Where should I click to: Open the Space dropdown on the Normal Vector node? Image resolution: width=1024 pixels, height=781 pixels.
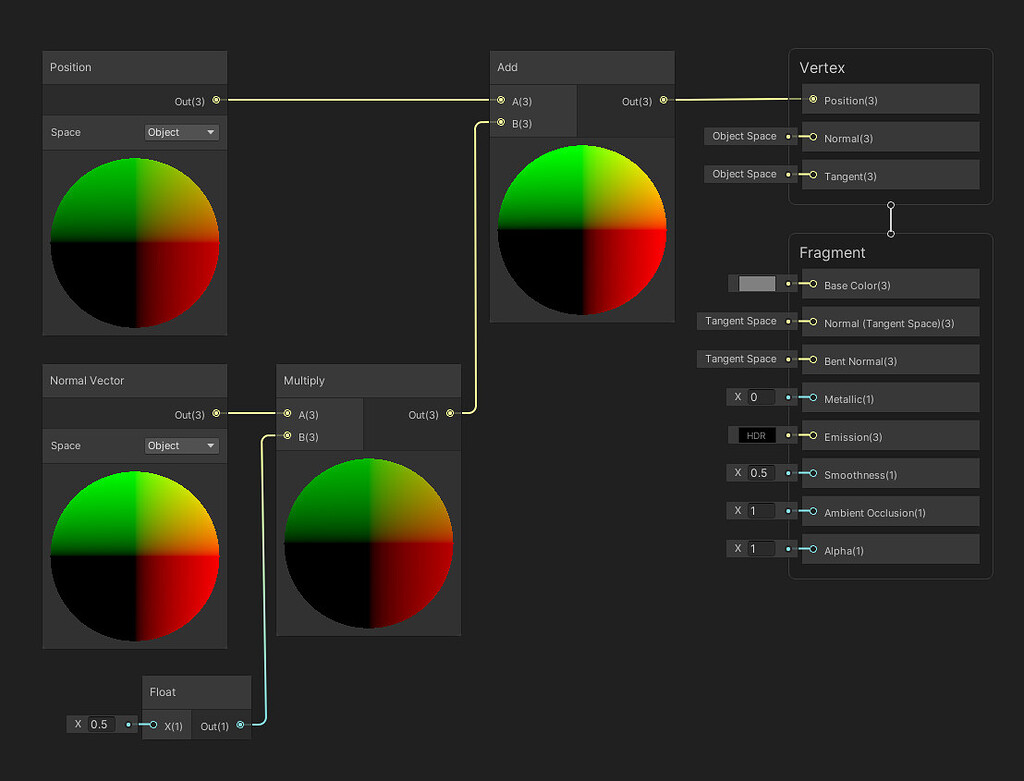[181, 445]
